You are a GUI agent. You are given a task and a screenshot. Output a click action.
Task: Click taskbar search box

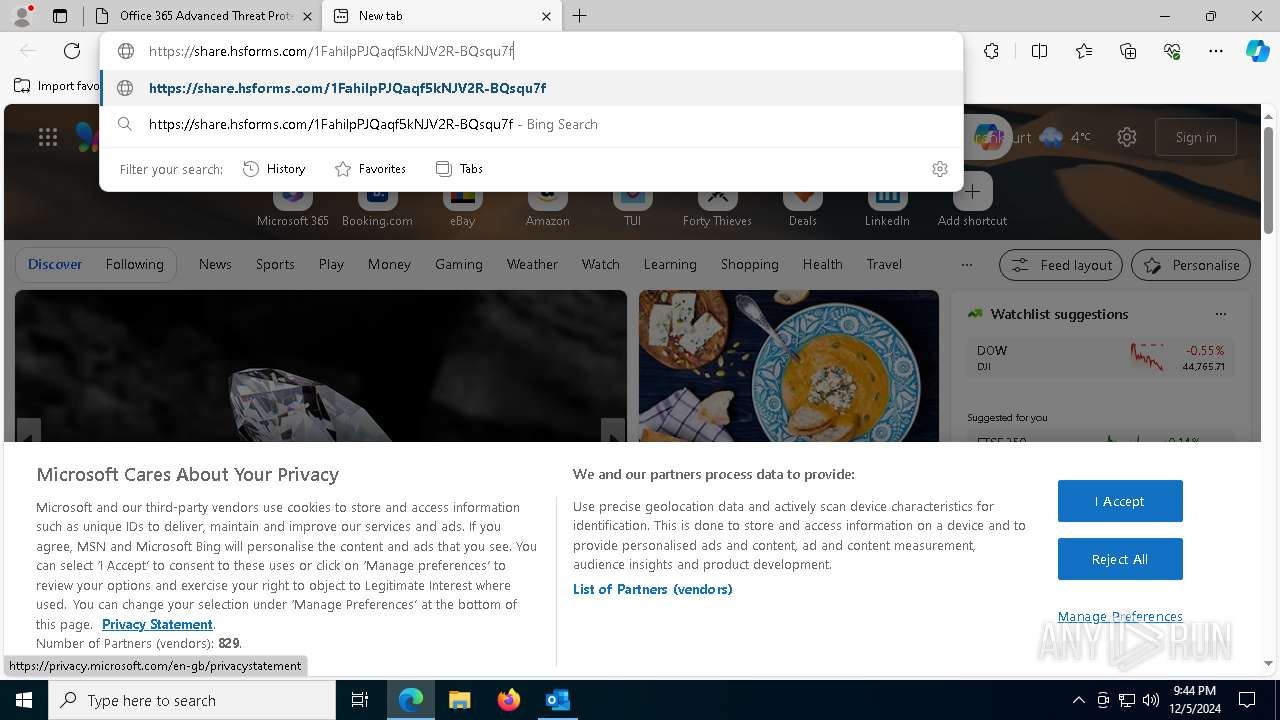192,700
